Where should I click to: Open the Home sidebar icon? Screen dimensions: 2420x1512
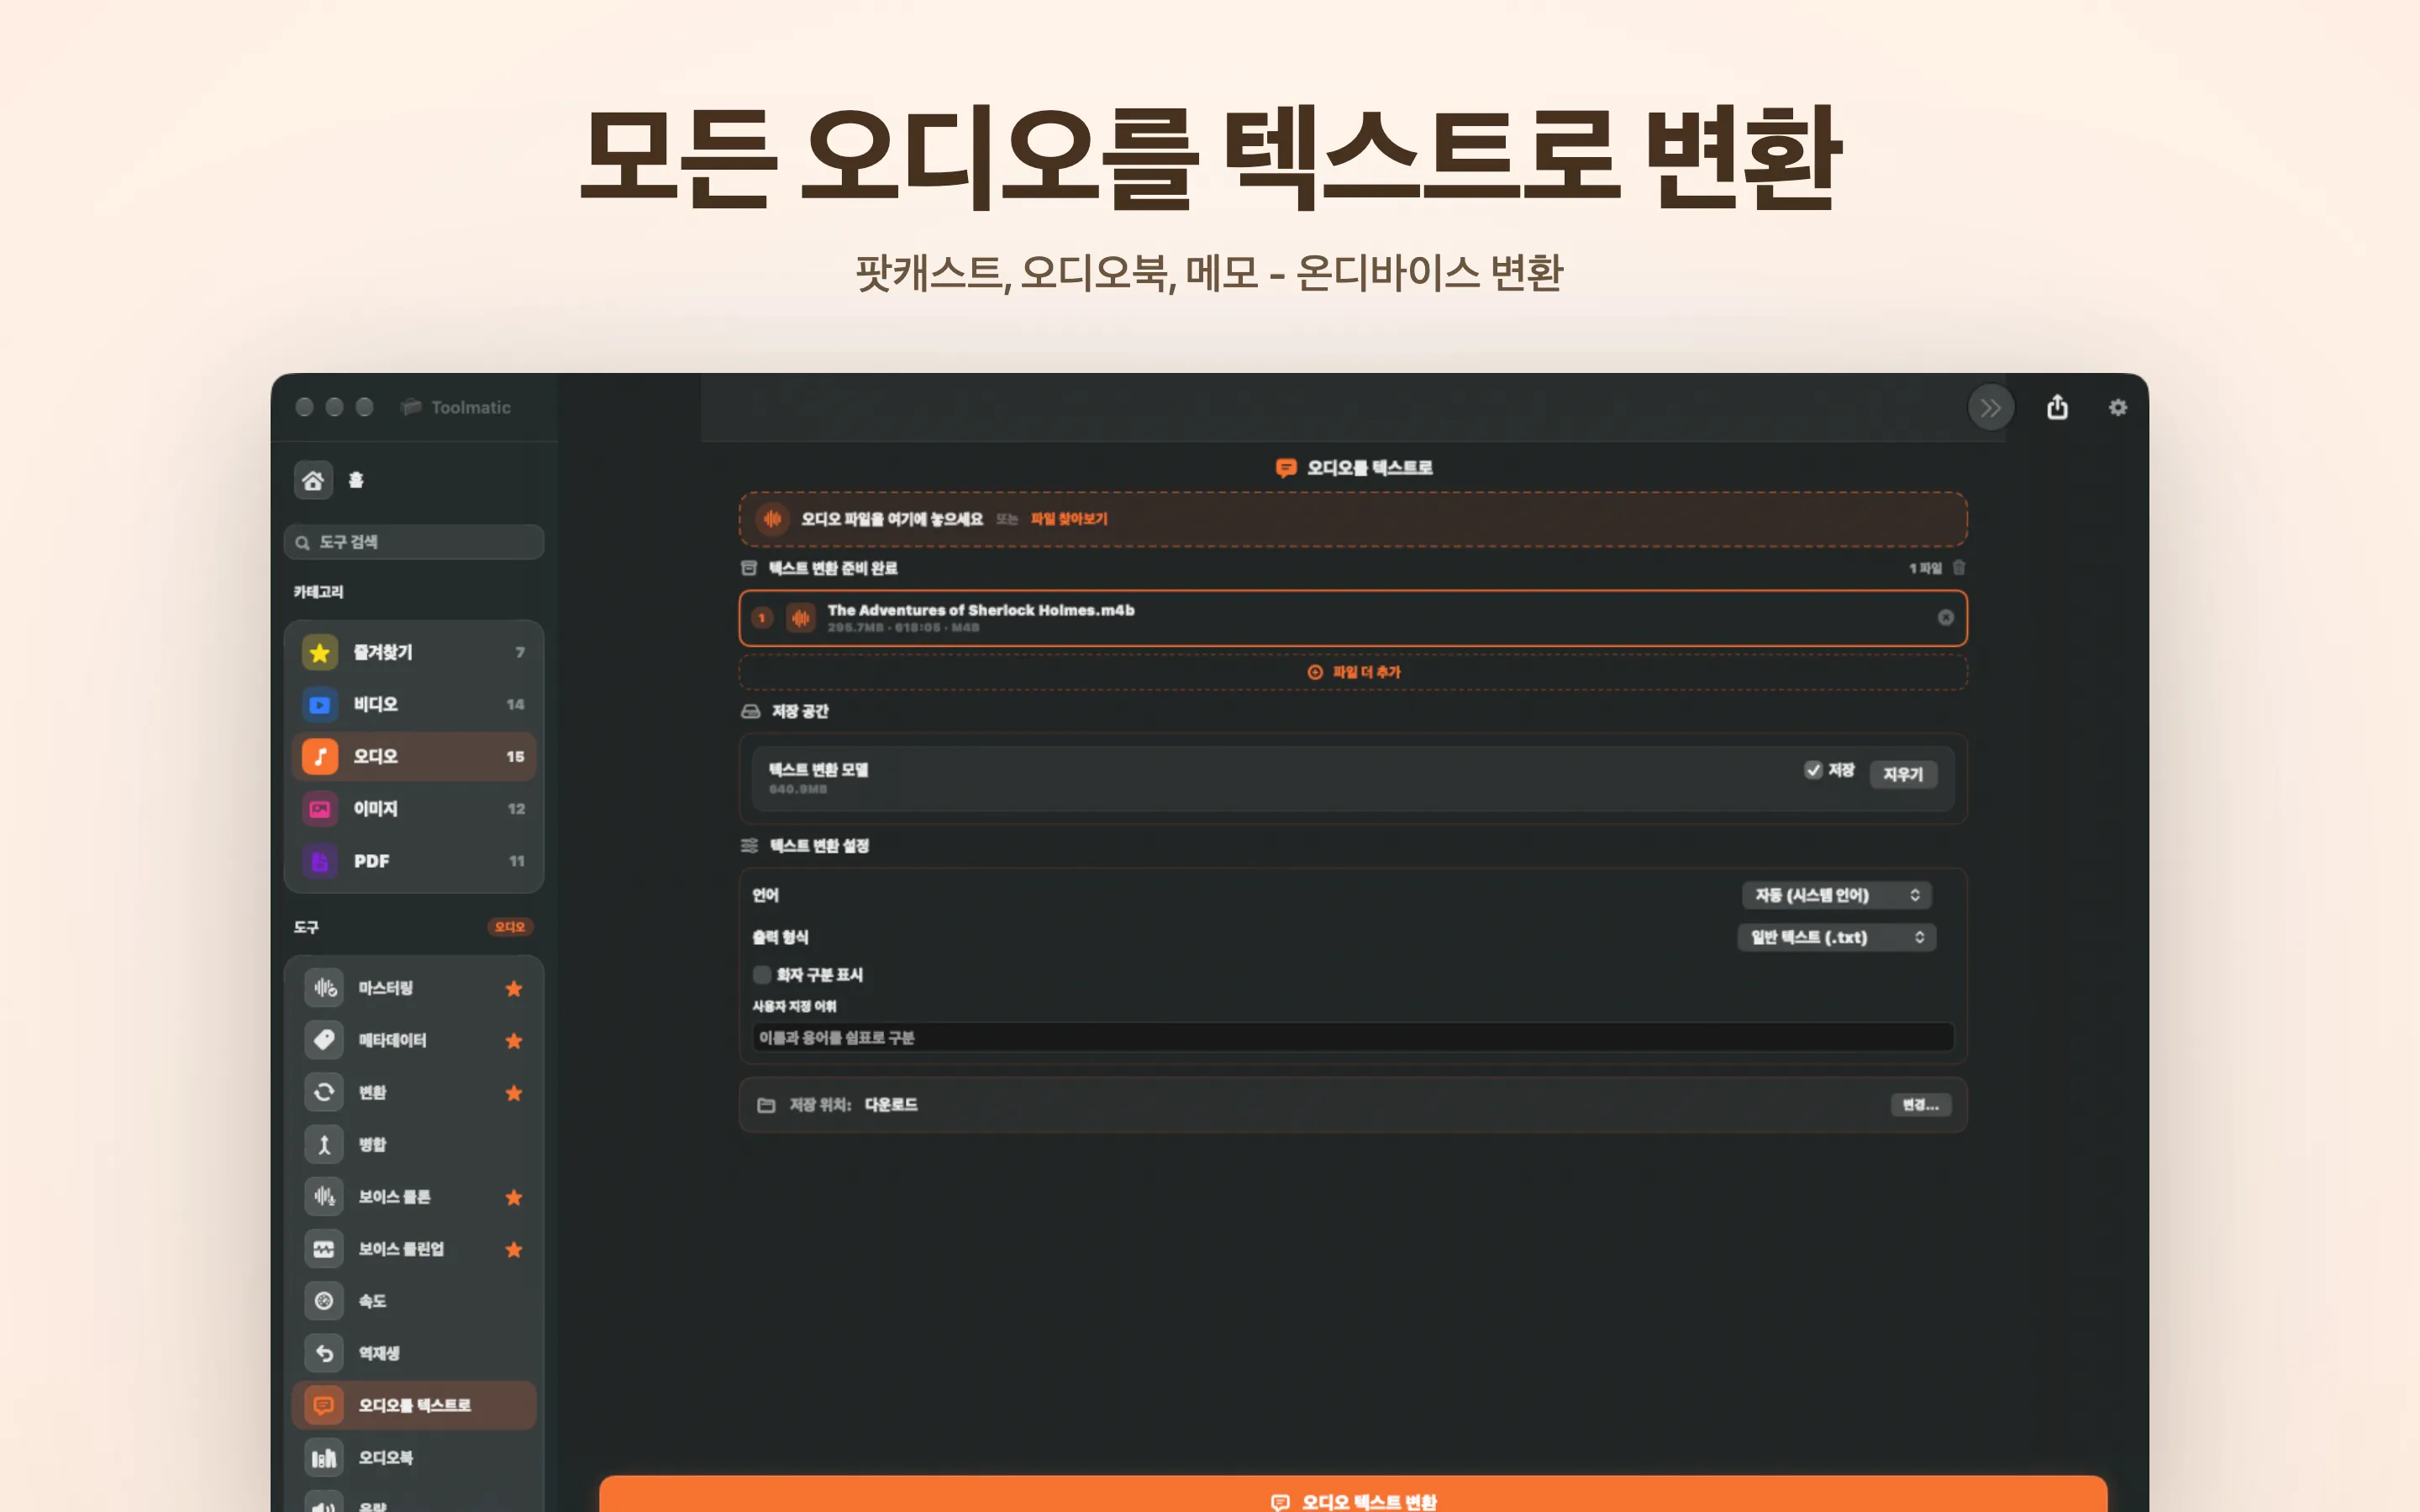tap(313, 480)
